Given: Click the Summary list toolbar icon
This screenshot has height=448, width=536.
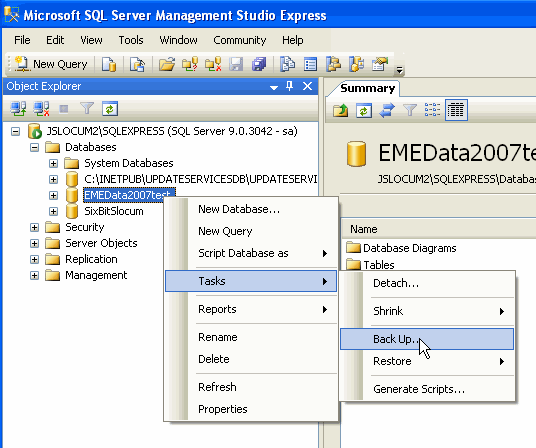Looking at the screenshot, I should click(x=310, y=64).
